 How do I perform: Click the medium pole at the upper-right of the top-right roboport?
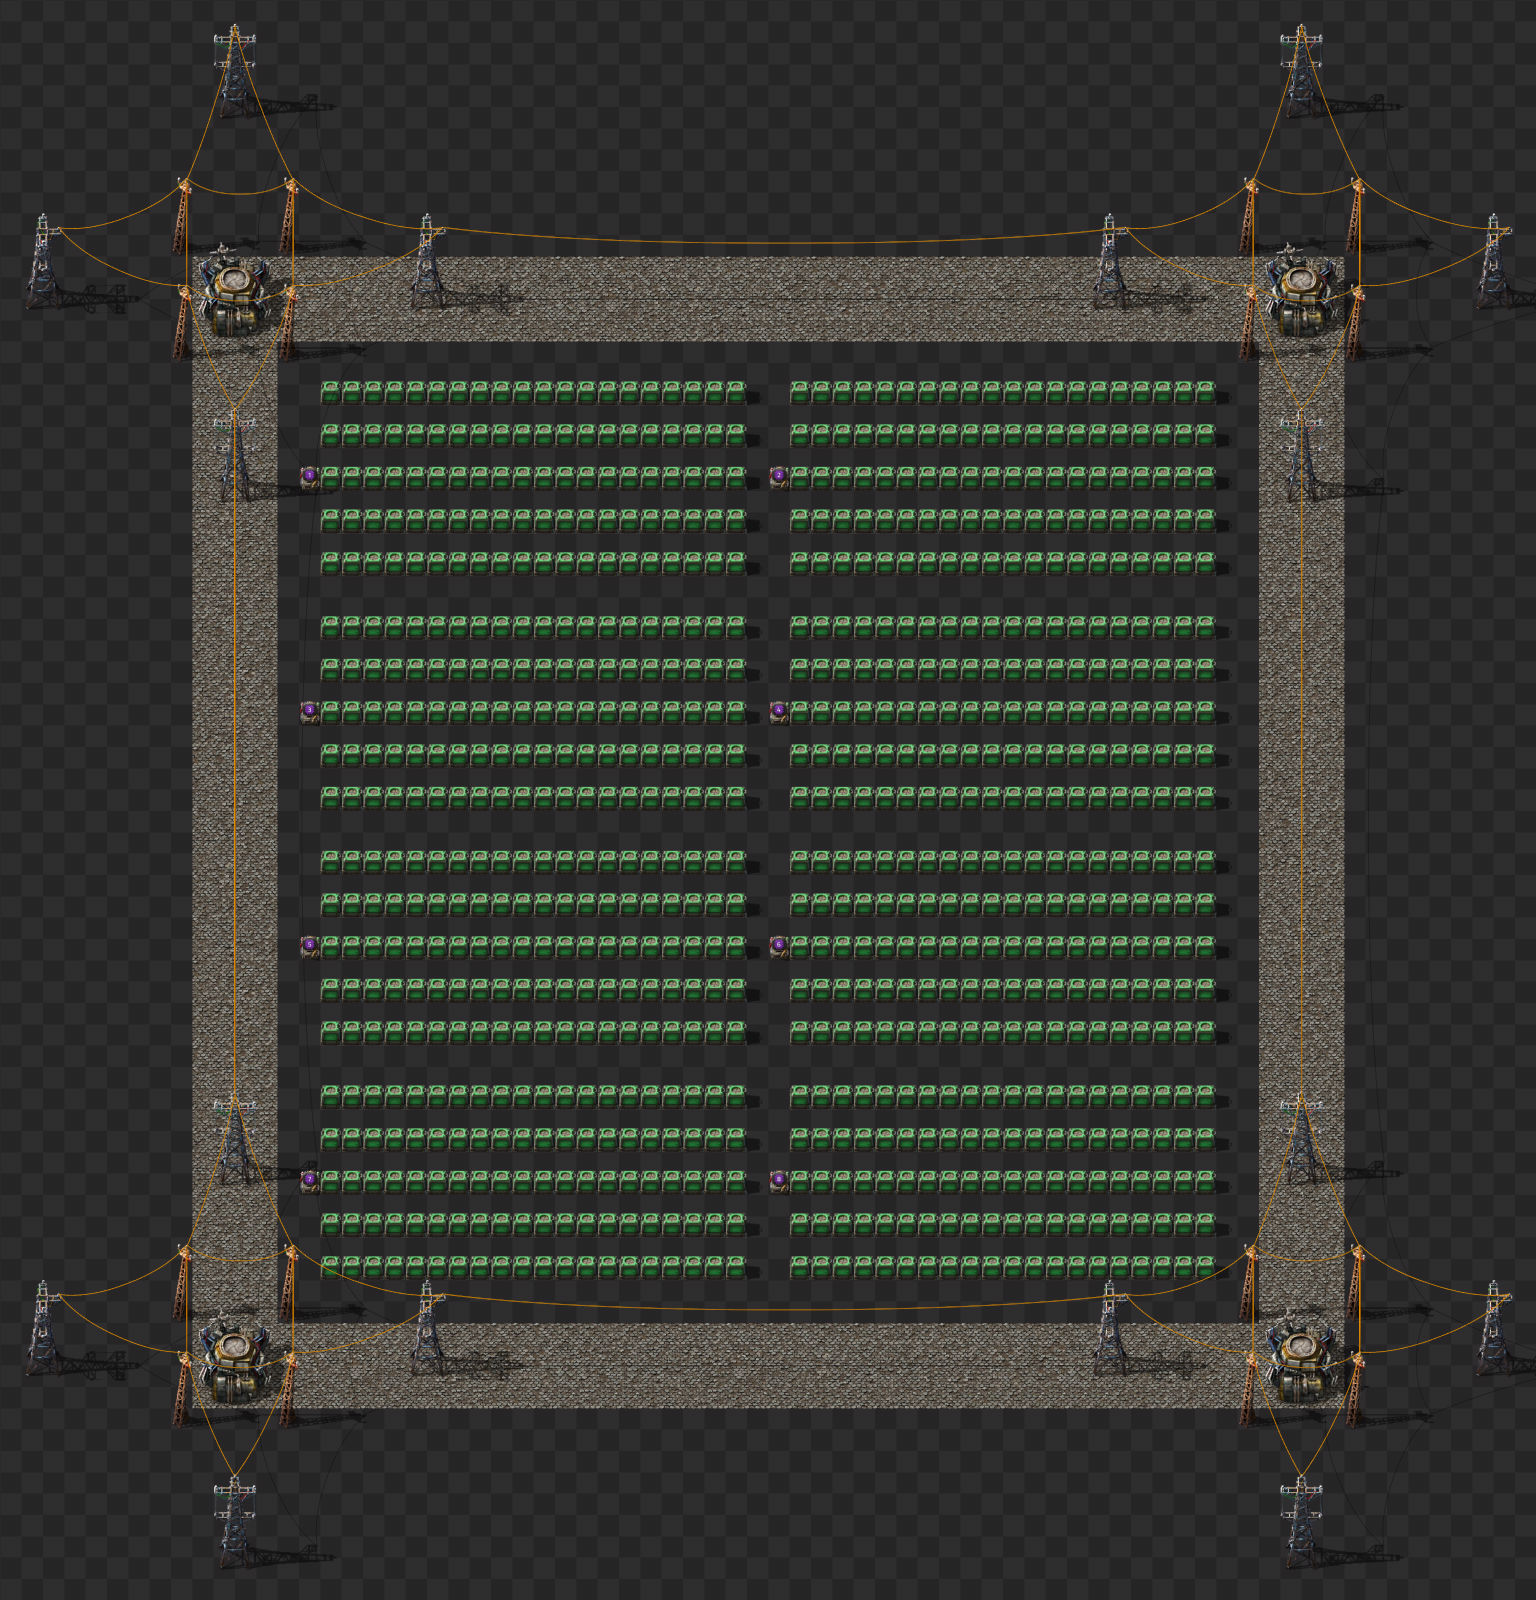click(1355, 215)
